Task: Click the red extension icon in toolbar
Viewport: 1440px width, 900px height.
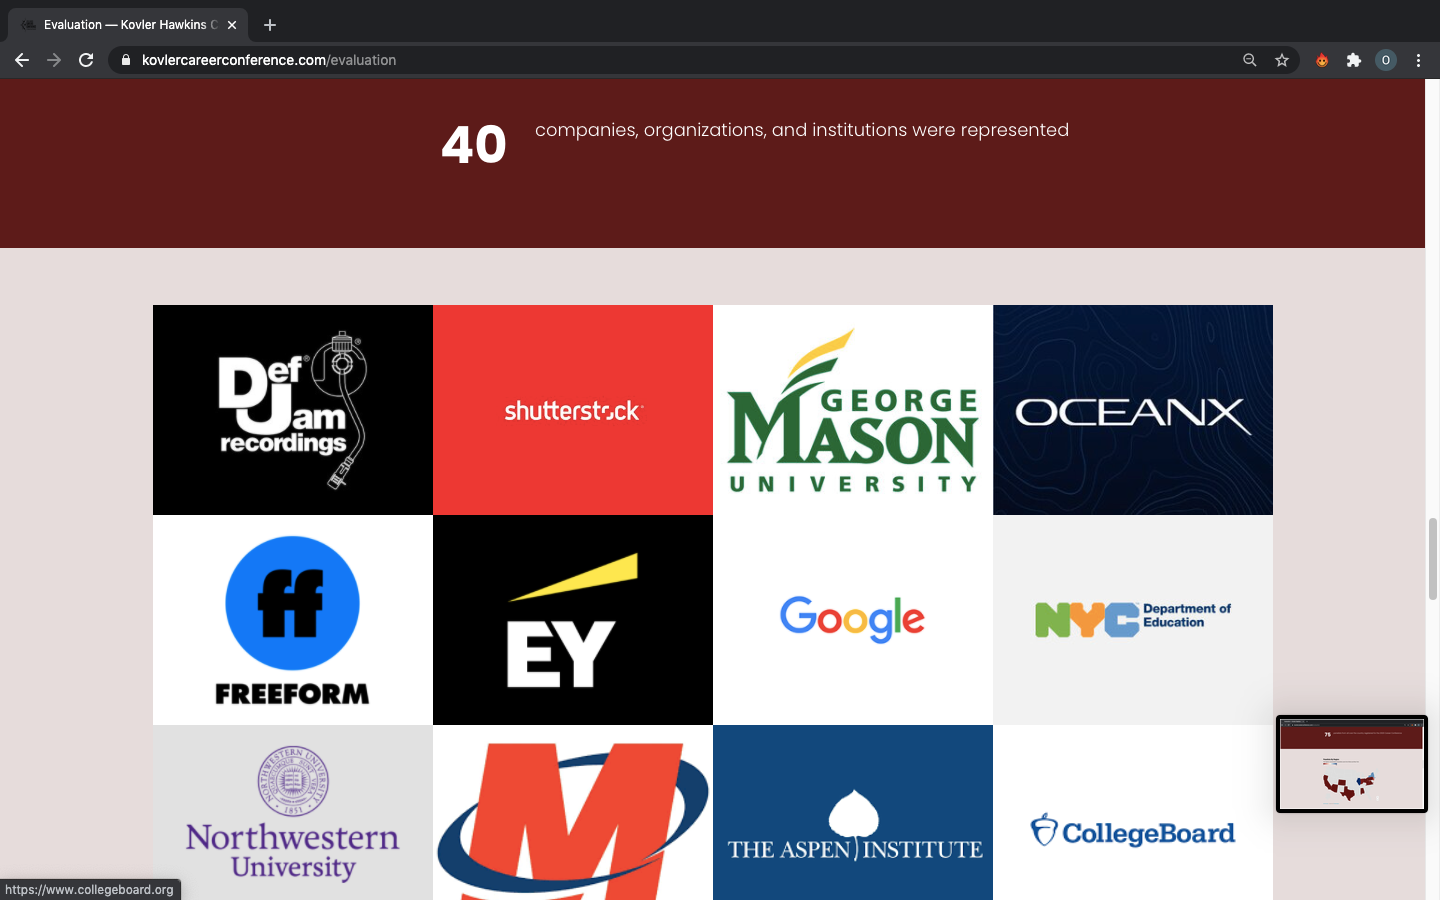Action: 1322,60
